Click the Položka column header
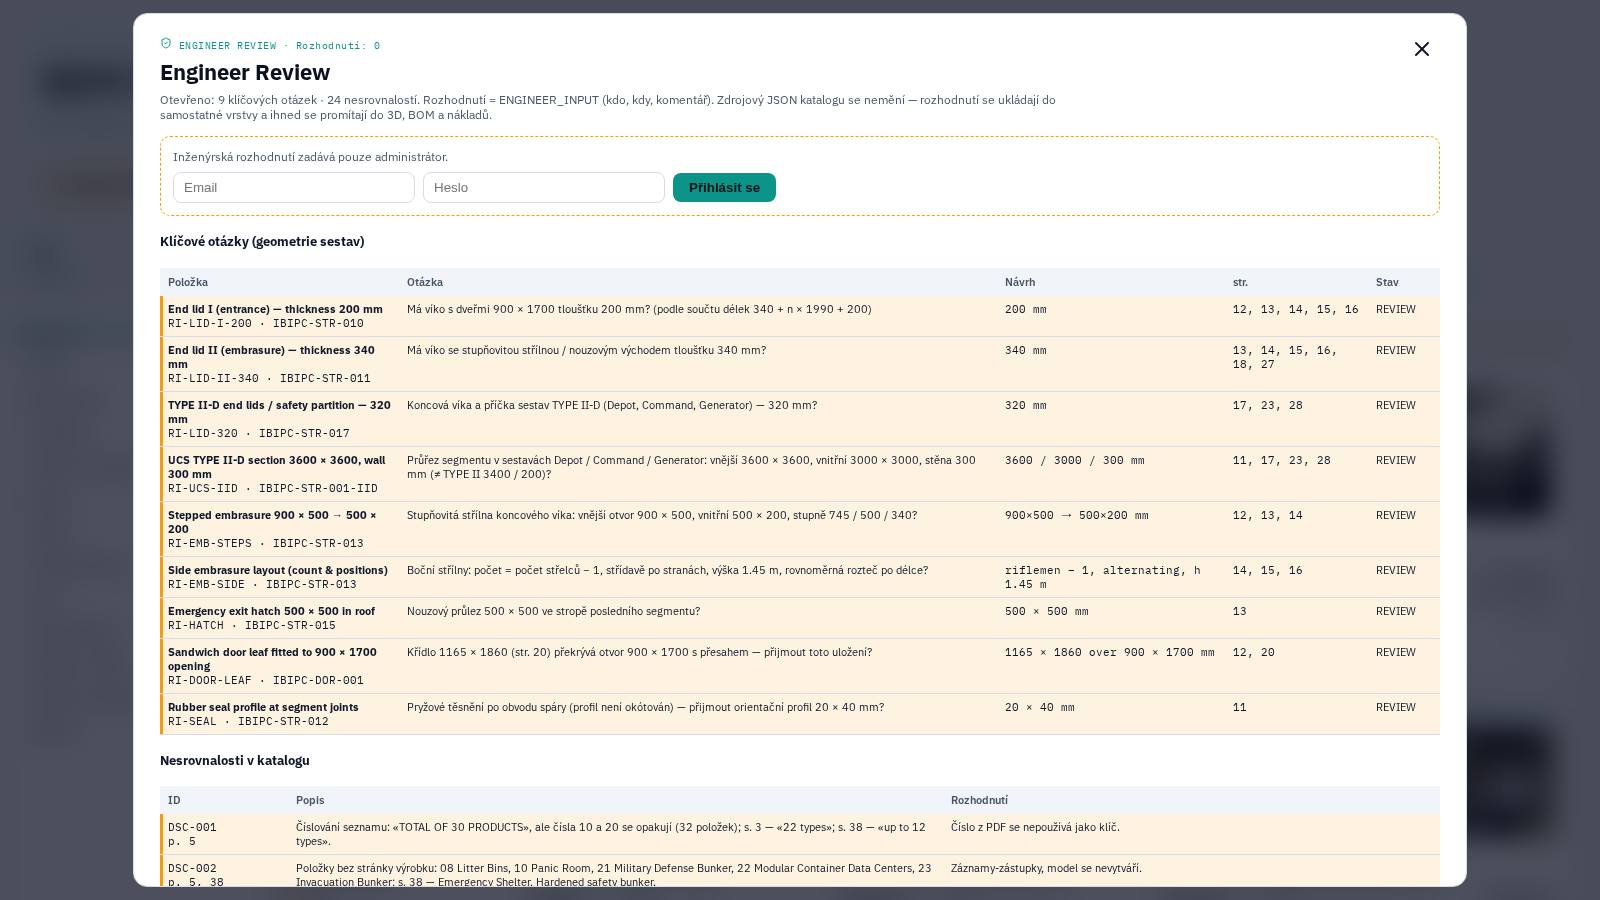 coord(188,282)
